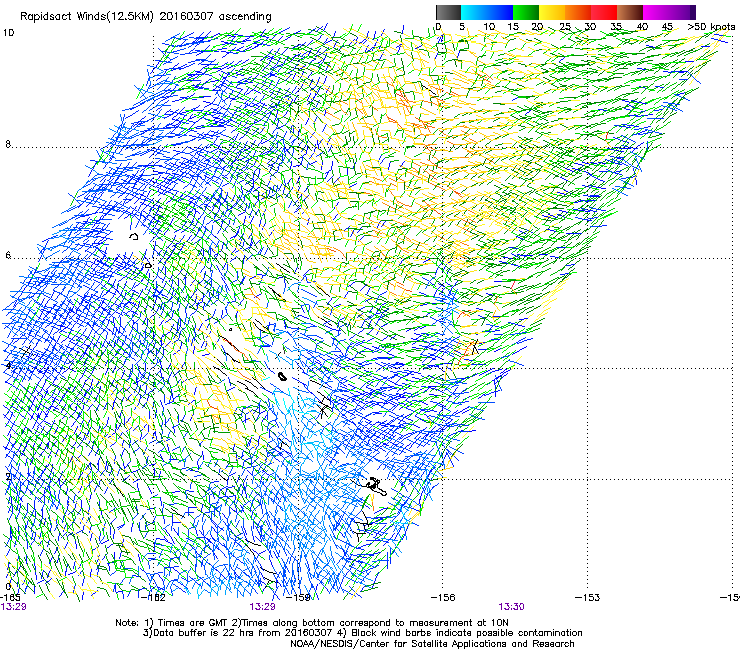Click the brown 35-40 knots color segment

tap(630, 12)
